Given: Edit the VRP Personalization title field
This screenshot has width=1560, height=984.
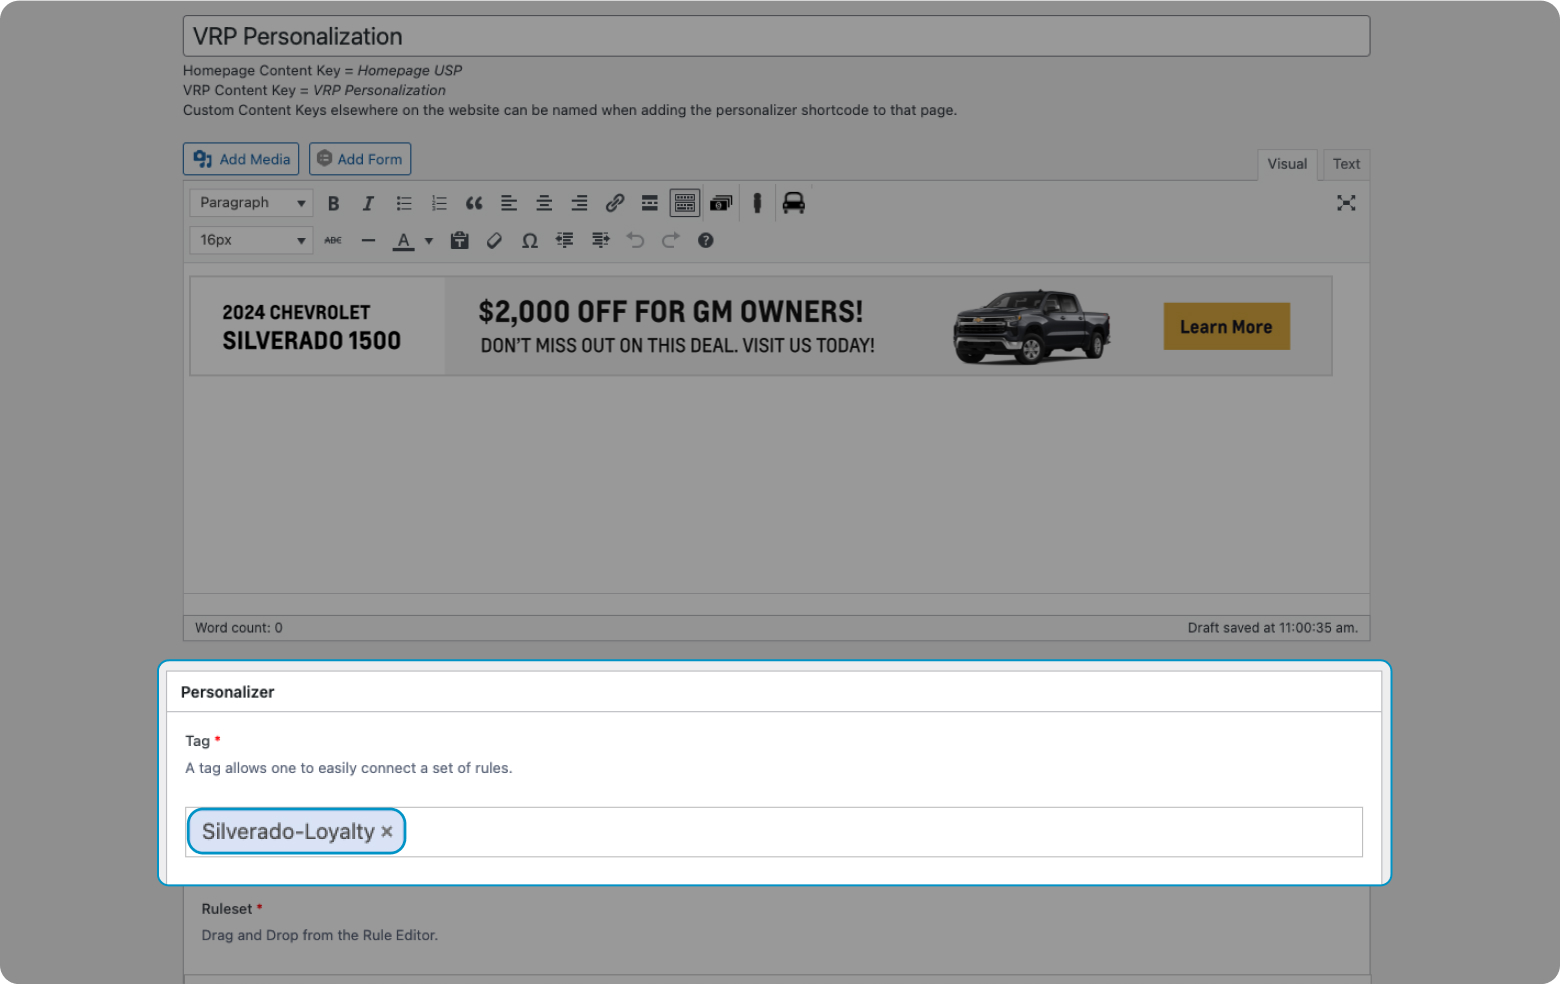Looking at the screenshot, I should pyautogui.click(x=776, y=36).
